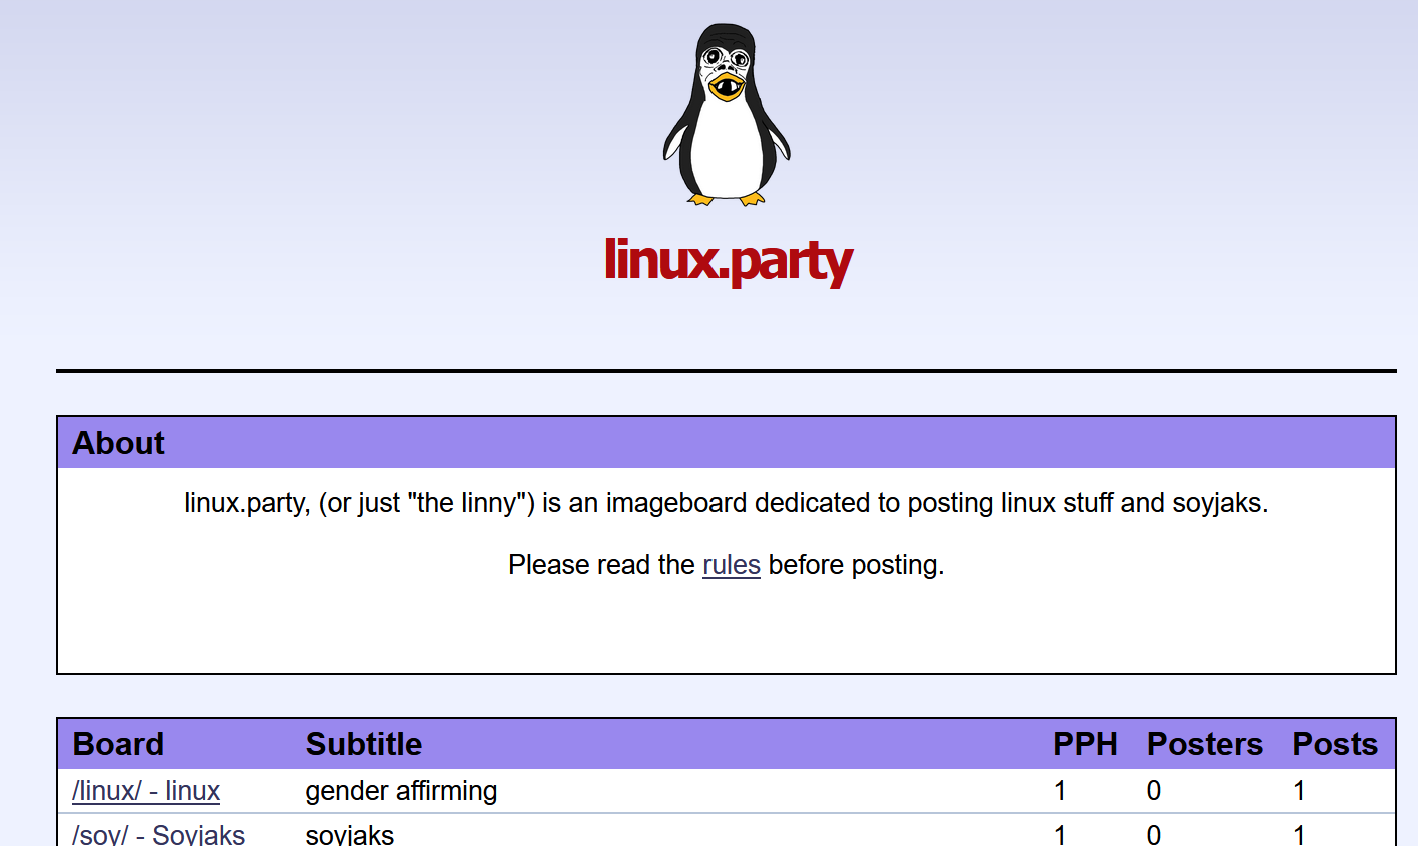The image size is (1418, 846).
Task: Open the /sov/ - Soyjaks board
Action: point(158,834)
